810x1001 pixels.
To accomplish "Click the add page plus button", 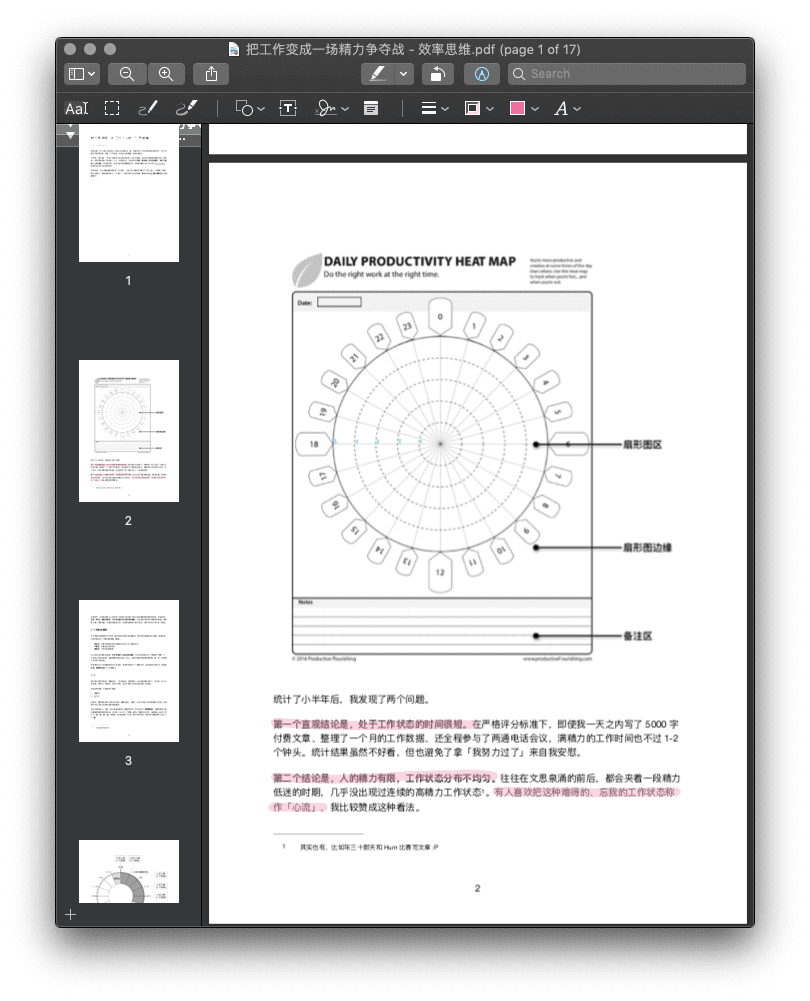I will pyautogui.click(x=70, y=915).
